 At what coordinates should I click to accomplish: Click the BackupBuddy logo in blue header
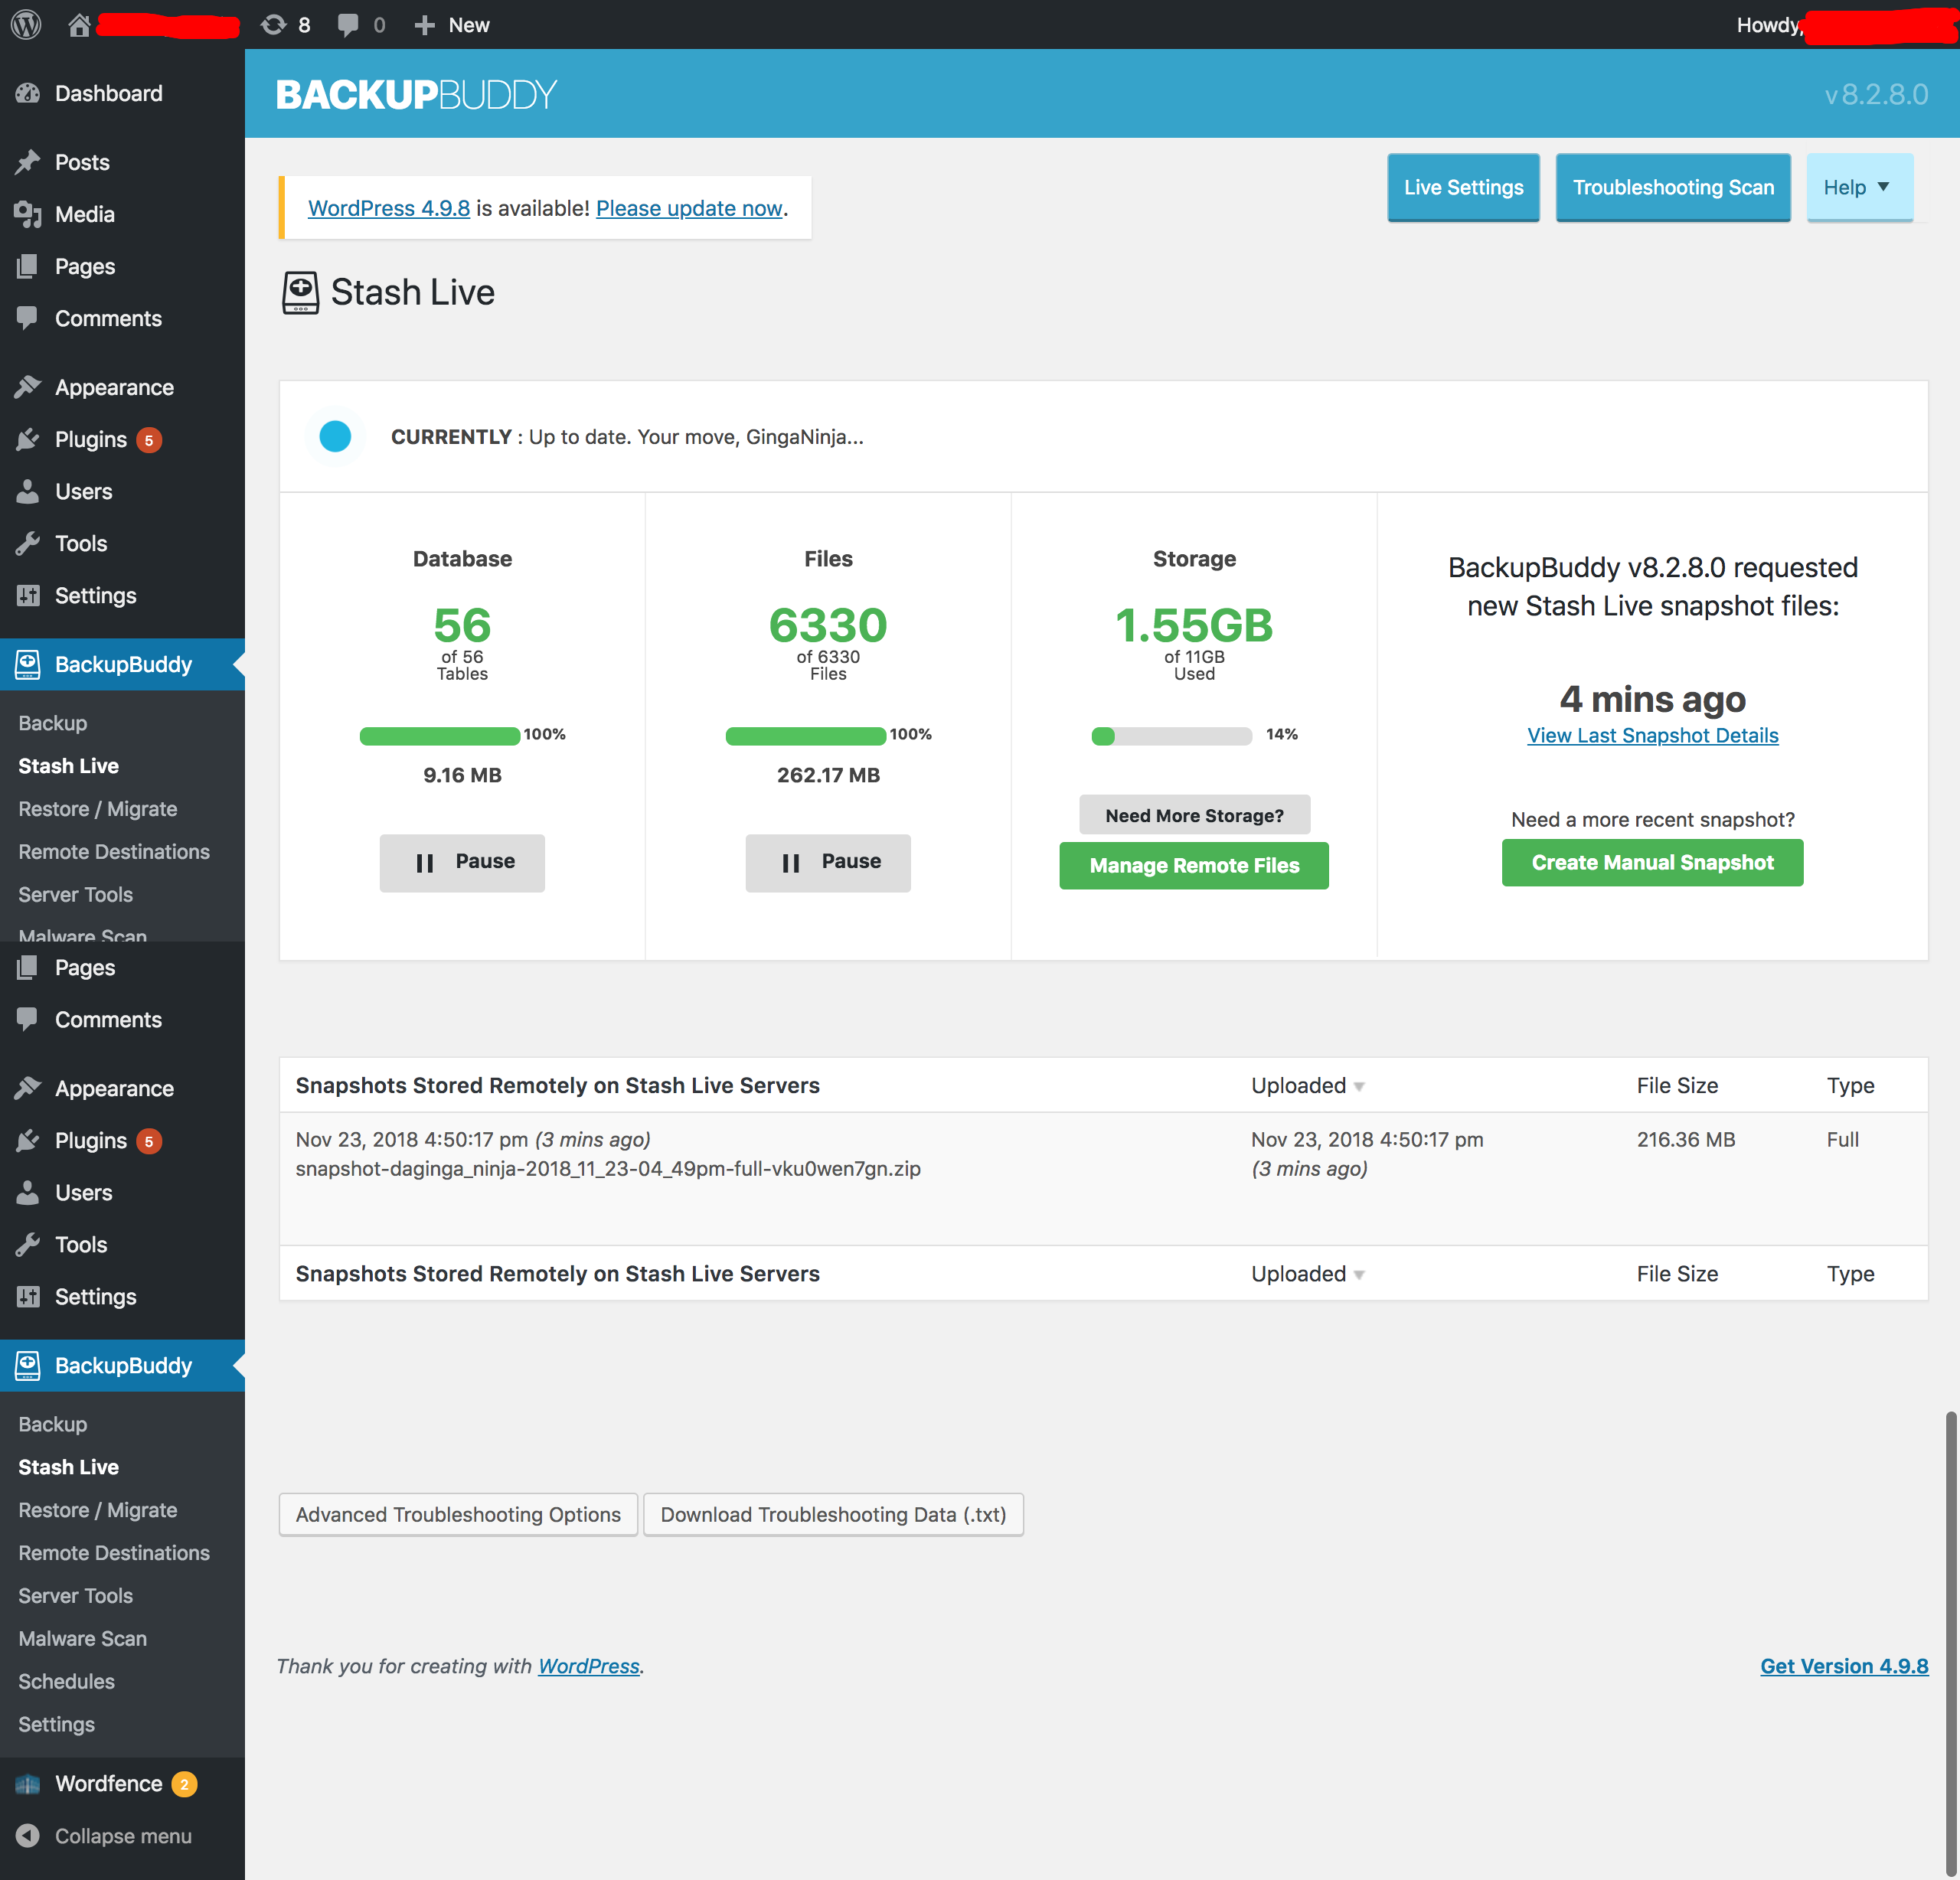click(x=416, y=94)
